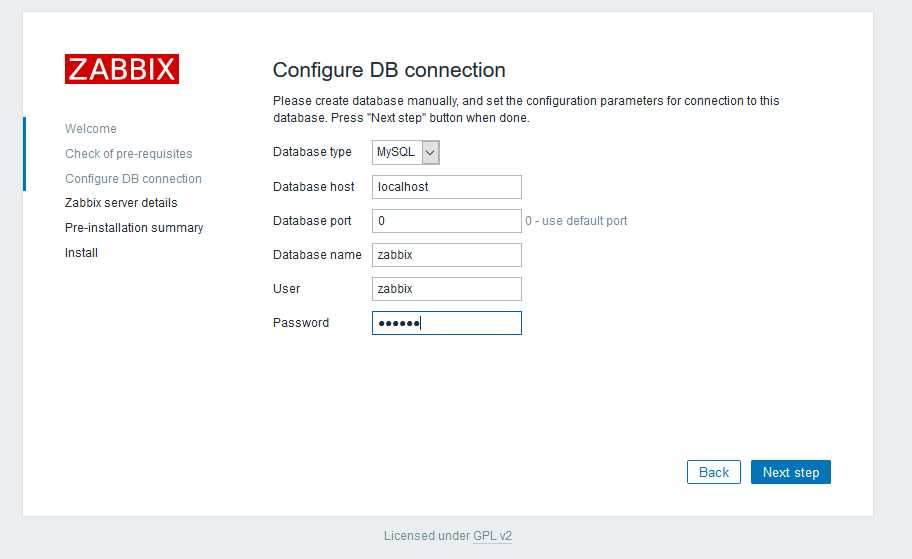Go to Check of pre-requisites step

(x=129, y=154)
